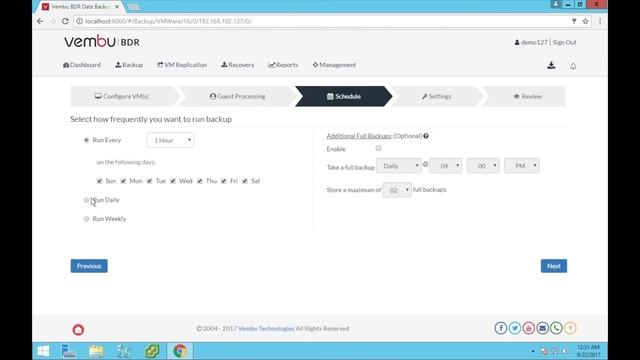Image resolution: width=640 pixels, height=360 pixels.
Task: Open the VM Replication menu
Action: [182, 65]
